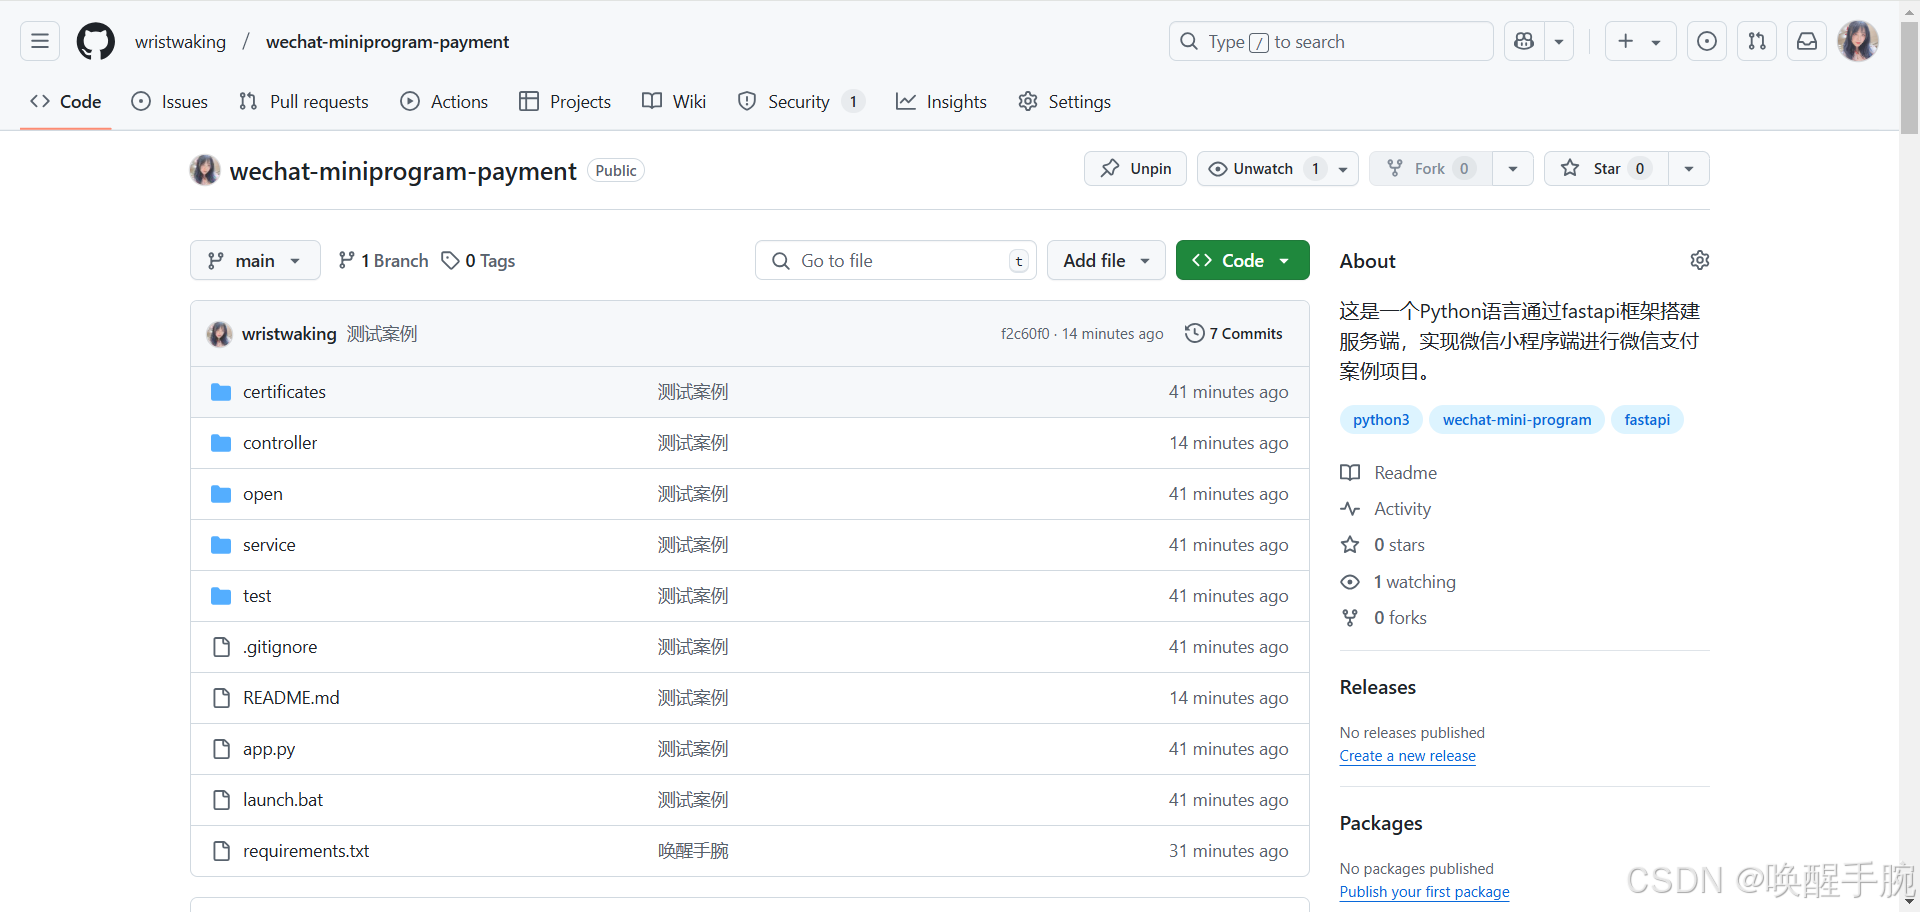Open the Insights tab
This screenshot has width=1920, height=912.
point(941,101)
